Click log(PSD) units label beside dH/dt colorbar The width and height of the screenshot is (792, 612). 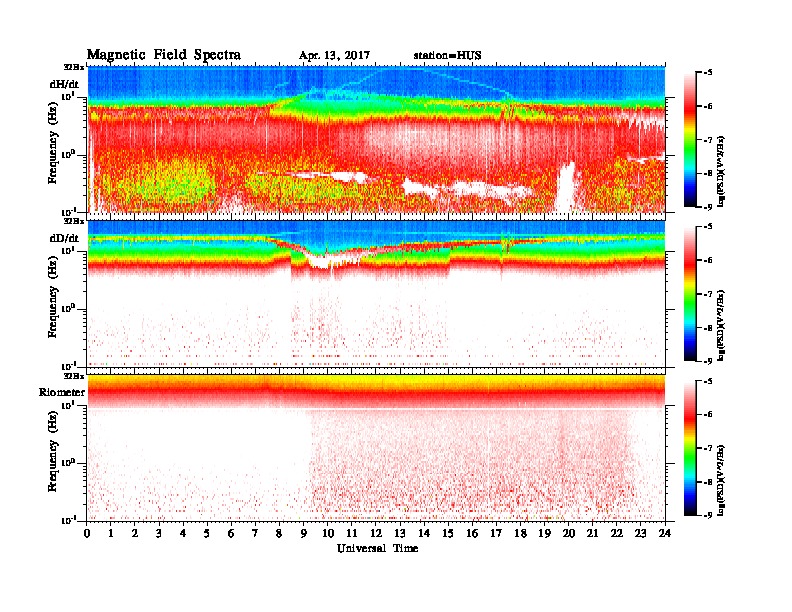(x=722, y=171)
